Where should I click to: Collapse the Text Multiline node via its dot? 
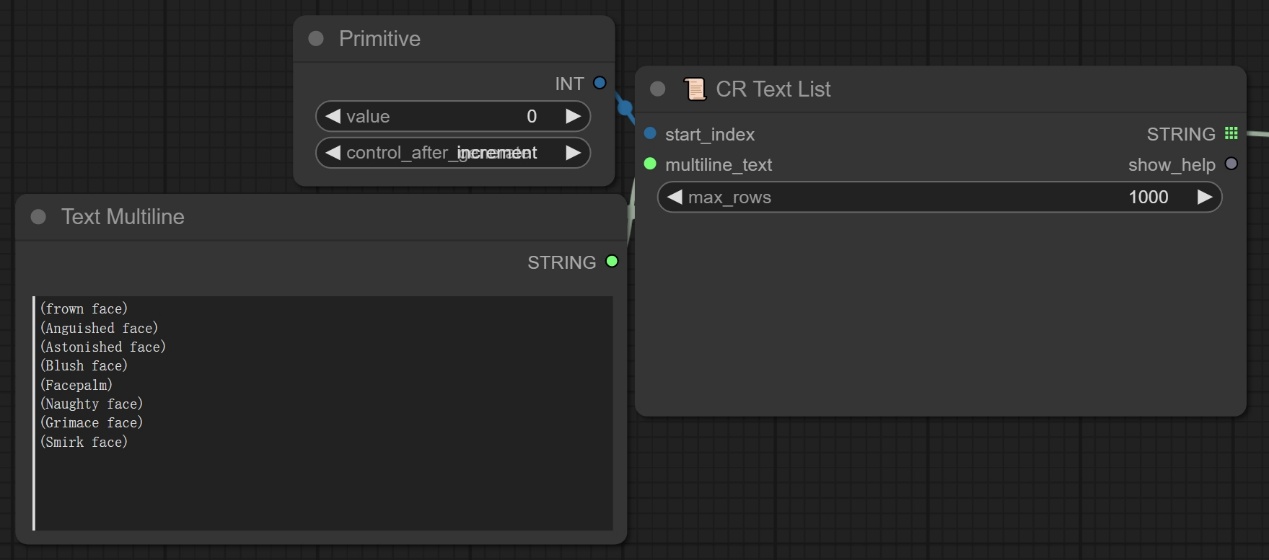click(x=38, y=217)
